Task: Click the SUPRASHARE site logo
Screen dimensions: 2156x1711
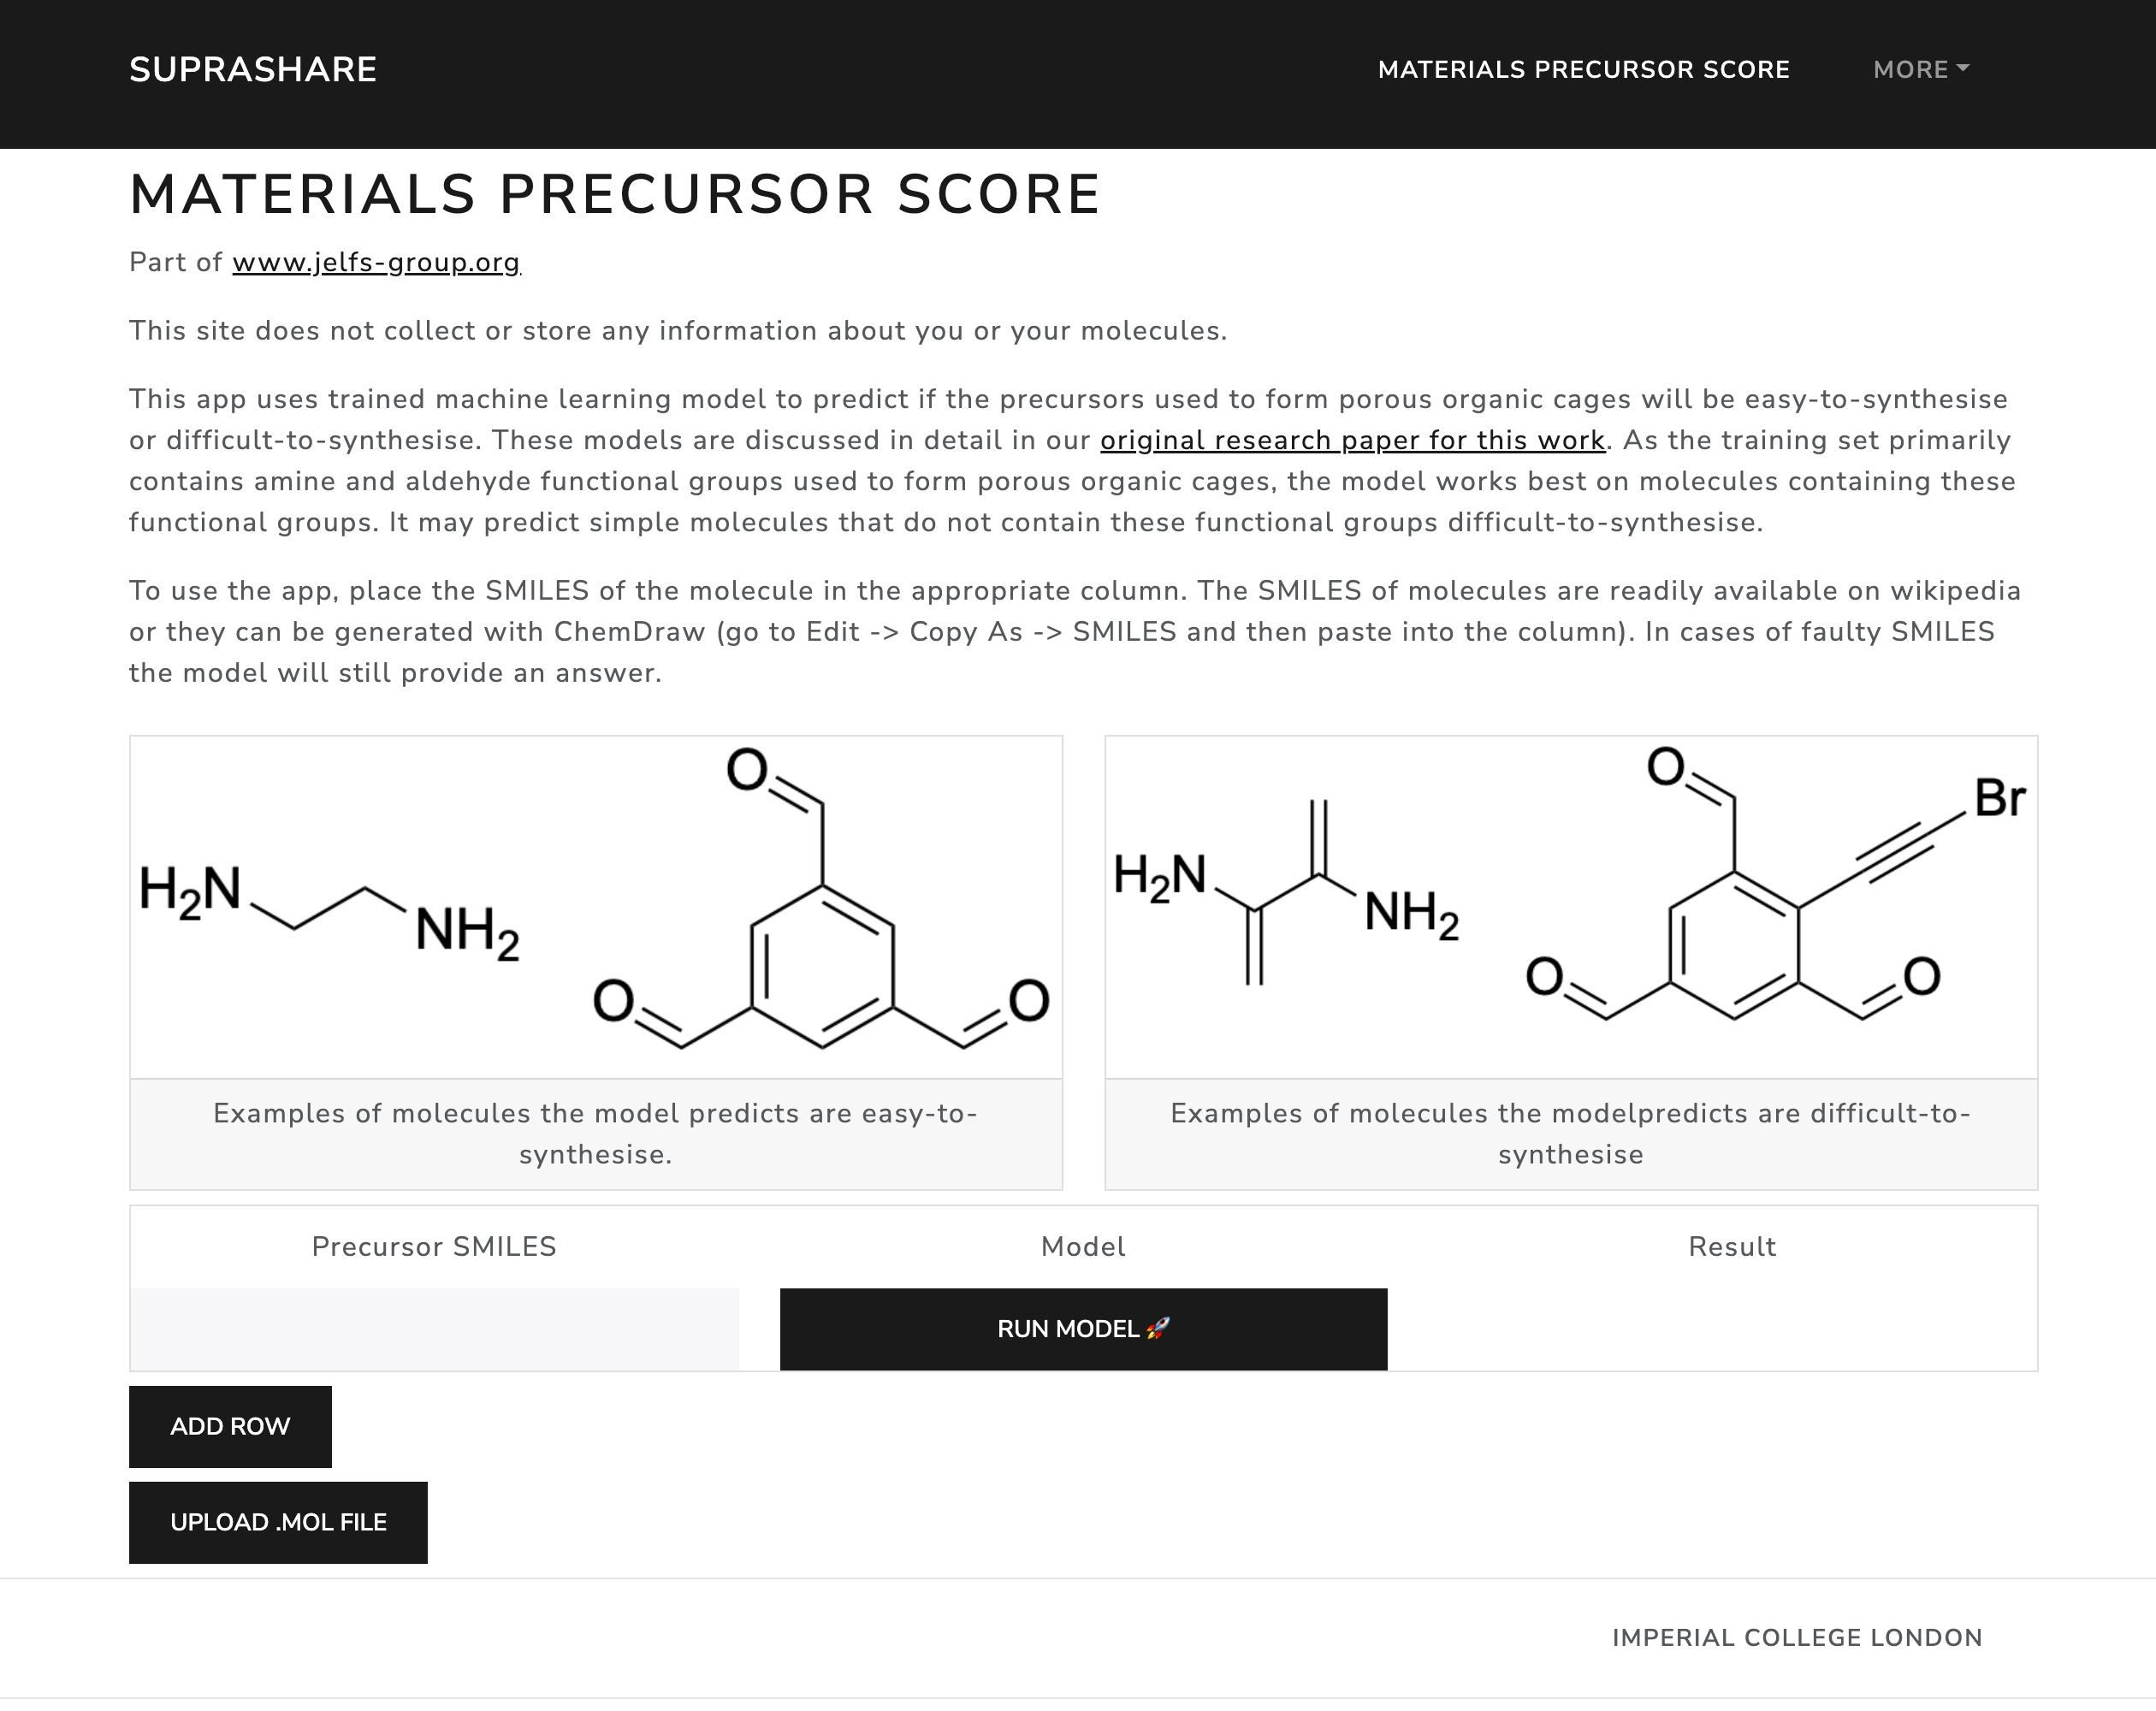Action: coord(253,69)
